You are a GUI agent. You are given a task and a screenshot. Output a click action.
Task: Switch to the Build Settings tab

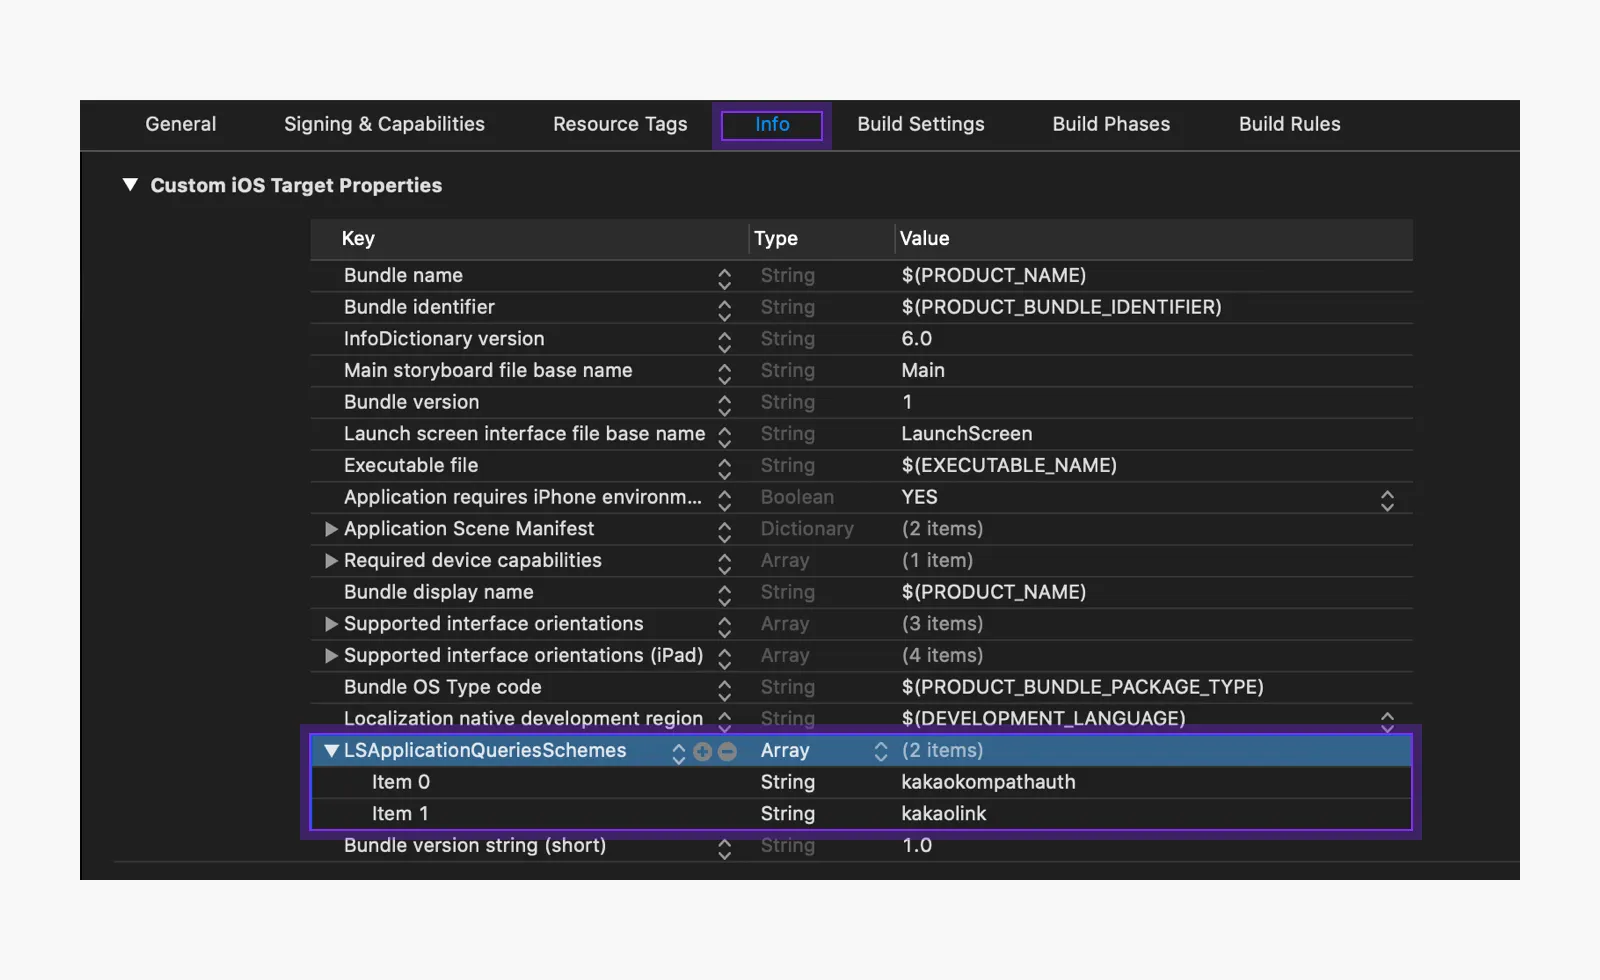[x=920, y=124]
